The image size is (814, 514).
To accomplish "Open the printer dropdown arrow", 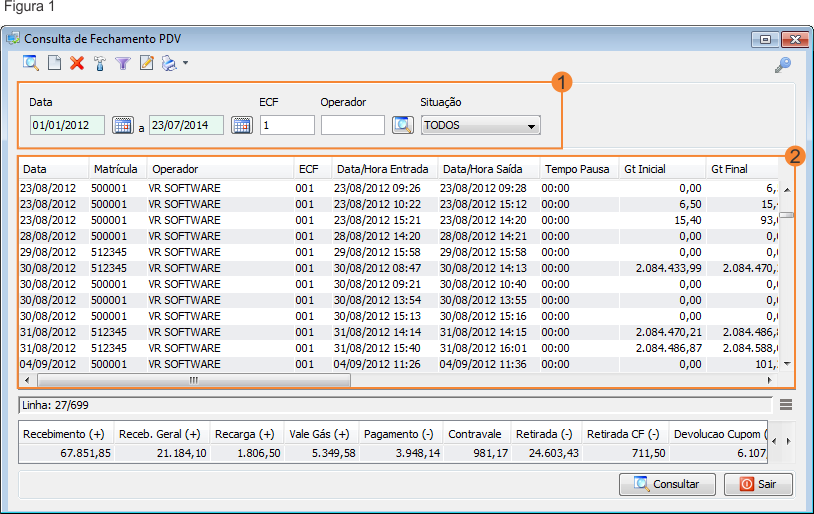I will click(185, 64).
